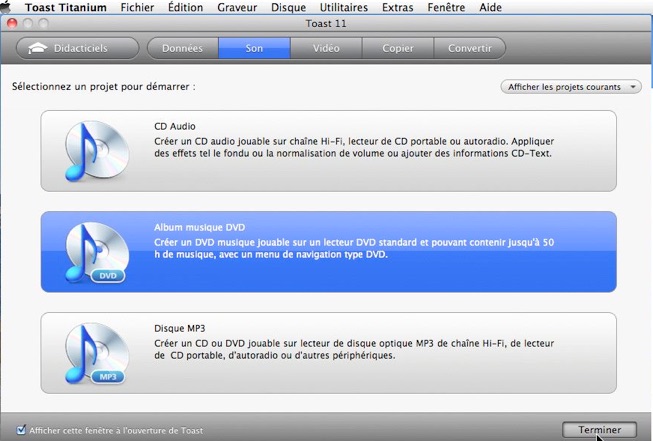The width and height of the screenshot is (653, 441).
Task: Click the Terminer button
Action: [x=599, y=429]
